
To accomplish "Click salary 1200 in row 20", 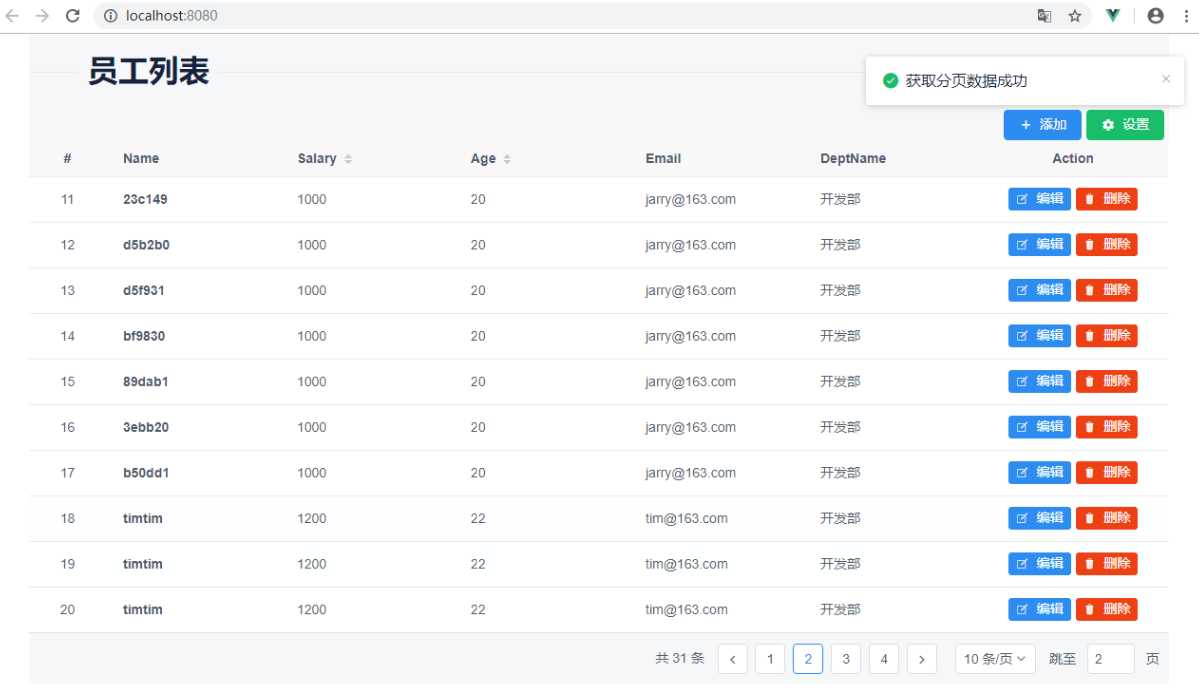I will point(312,609).
